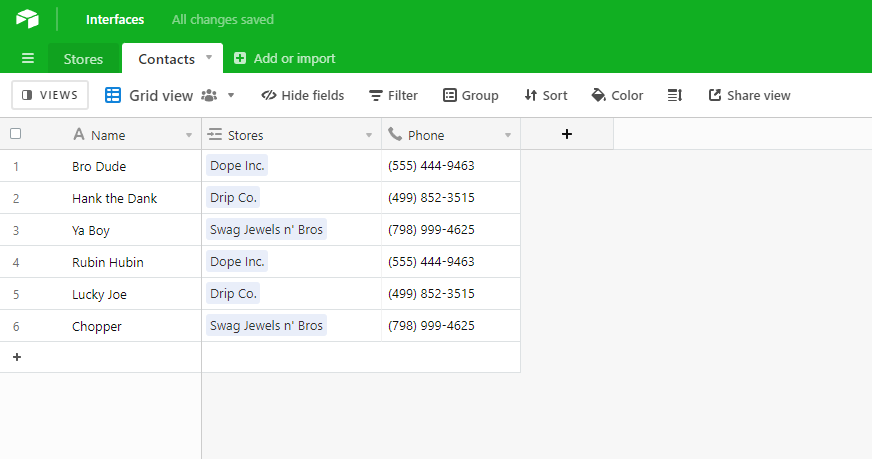Click Drip Co. chip in Hank the Dank row
The width and height of the screenshot is (872, 459).
pyautogui.click(x=233, y=198)
